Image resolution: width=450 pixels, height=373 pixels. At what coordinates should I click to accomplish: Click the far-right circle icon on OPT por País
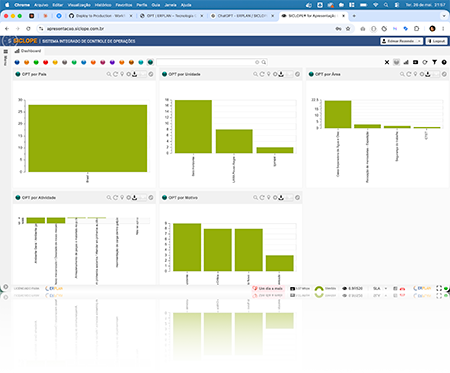coord(151,74)
